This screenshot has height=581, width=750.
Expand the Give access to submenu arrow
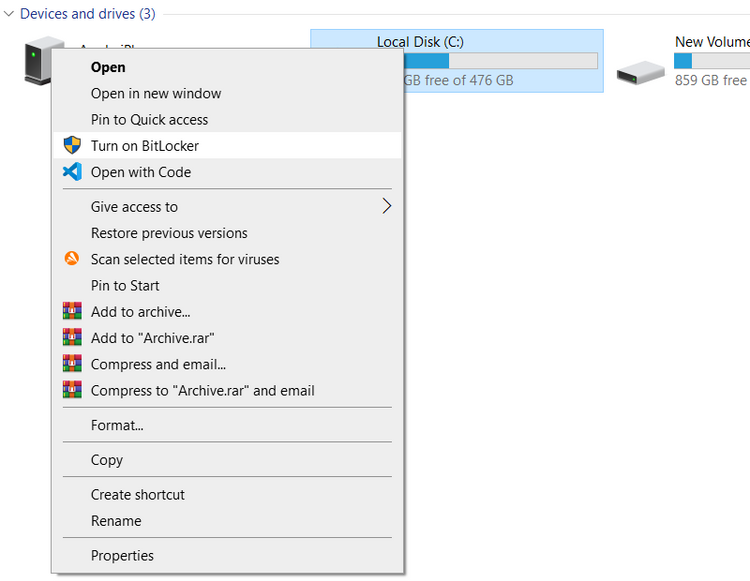tap(386, 207)
